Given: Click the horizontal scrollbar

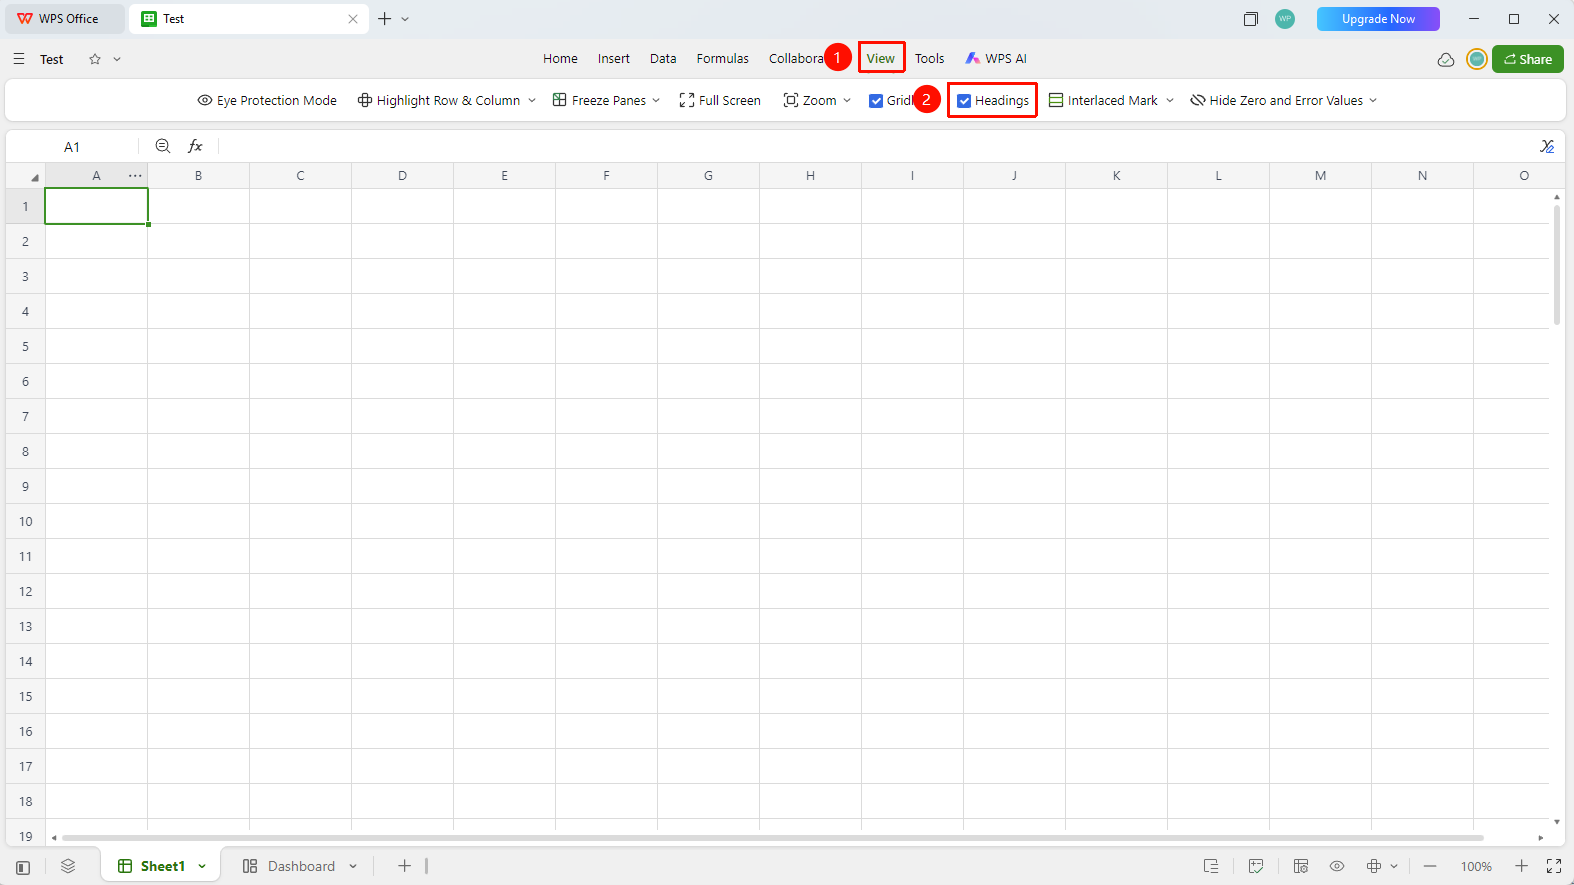Looking at the screenshot, I should click(x=772, y=838).
